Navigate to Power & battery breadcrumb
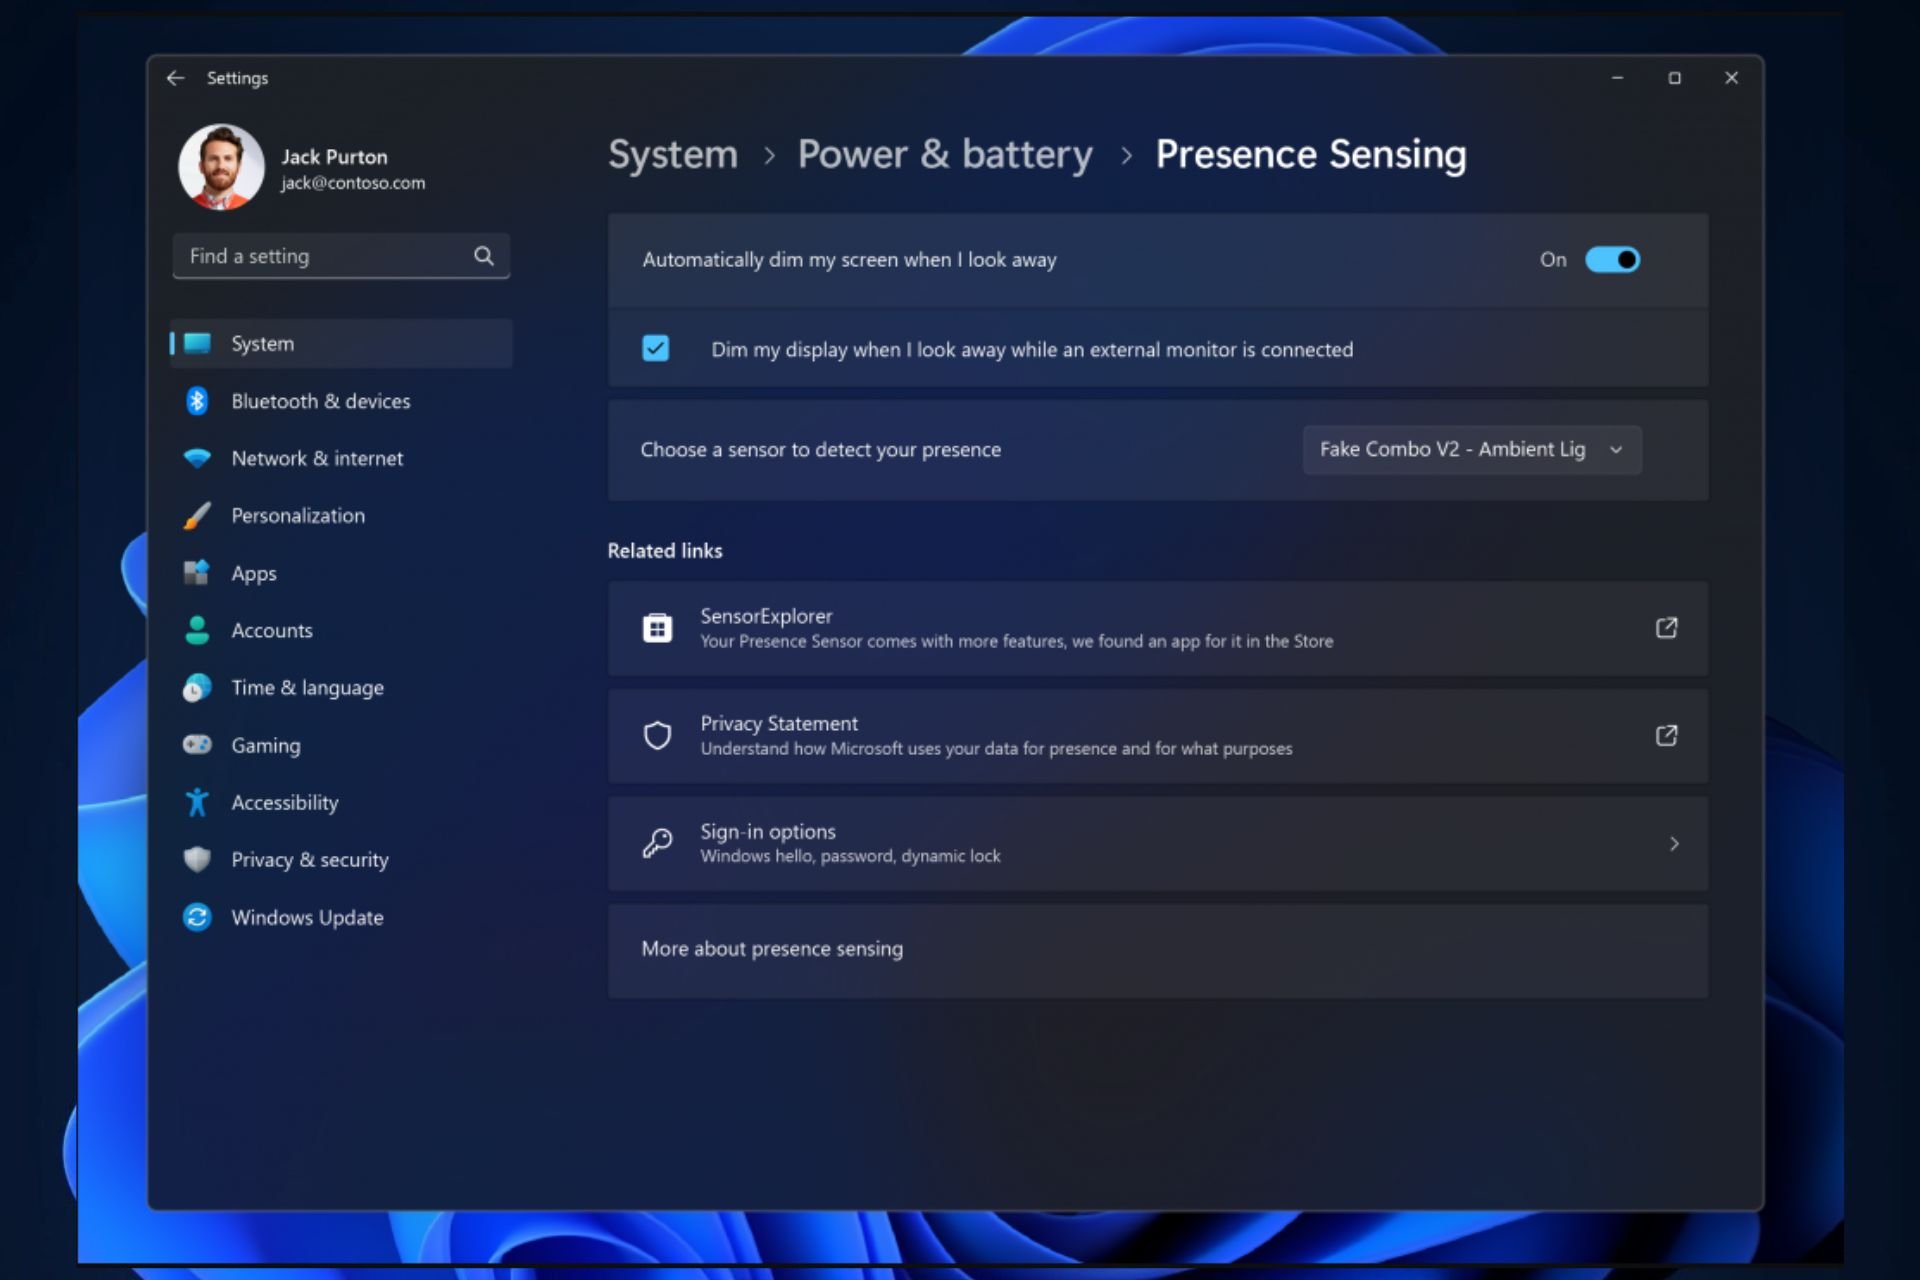Image resolution: width=1920 pixels, height=1280 pixels. click(x=945, y=154)
